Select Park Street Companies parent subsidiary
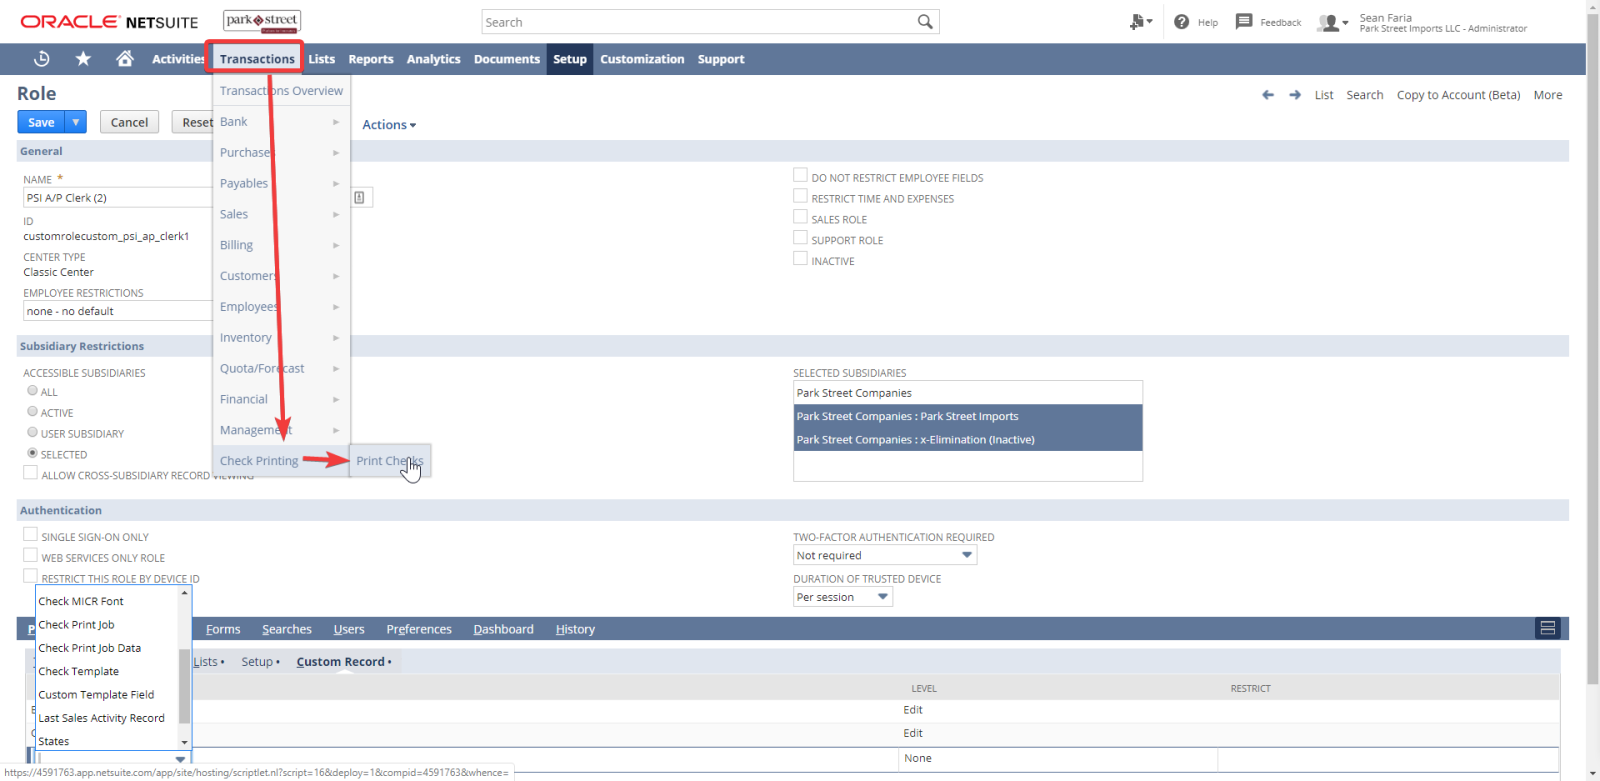The image size is (1600, 781). click(x=968, y=393)
